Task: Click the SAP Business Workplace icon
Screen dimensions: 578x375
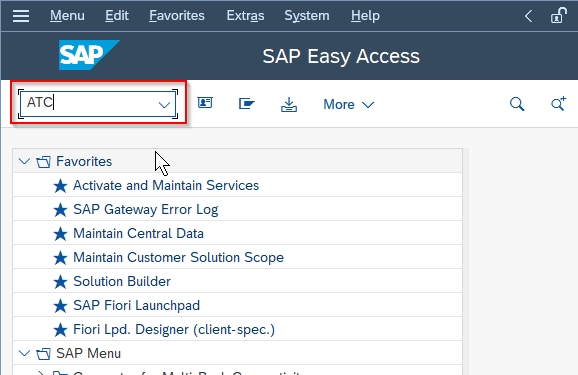Action: tap(247, 104)
